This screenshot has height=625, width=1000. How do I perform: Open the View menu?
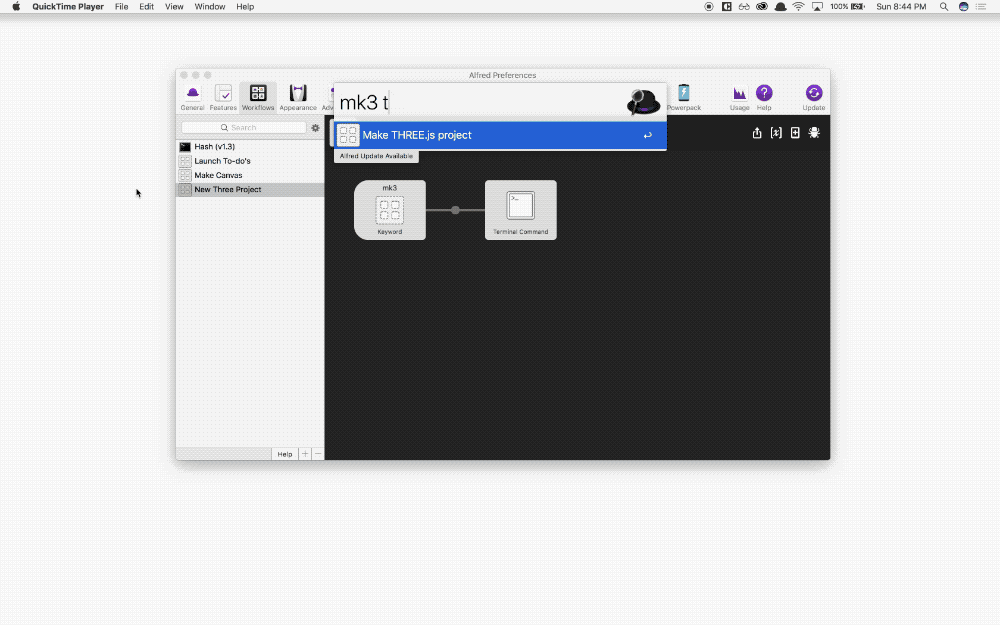[174, 6]
